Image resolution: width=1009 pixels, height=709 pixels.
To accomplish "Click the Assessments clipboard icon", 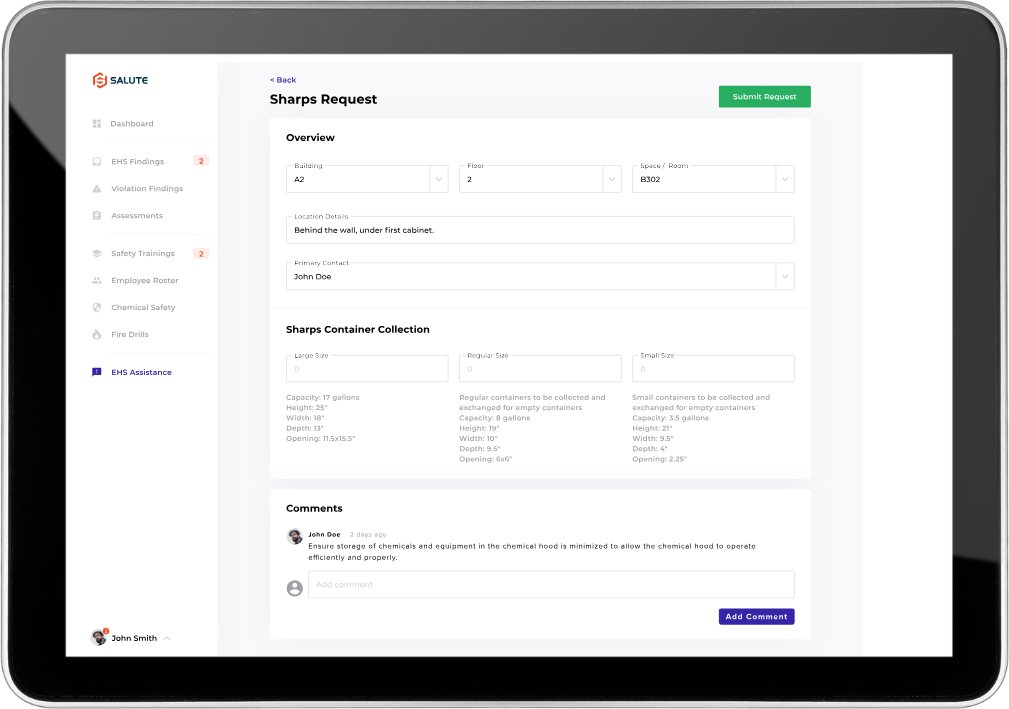I will (x=97, y=216).
